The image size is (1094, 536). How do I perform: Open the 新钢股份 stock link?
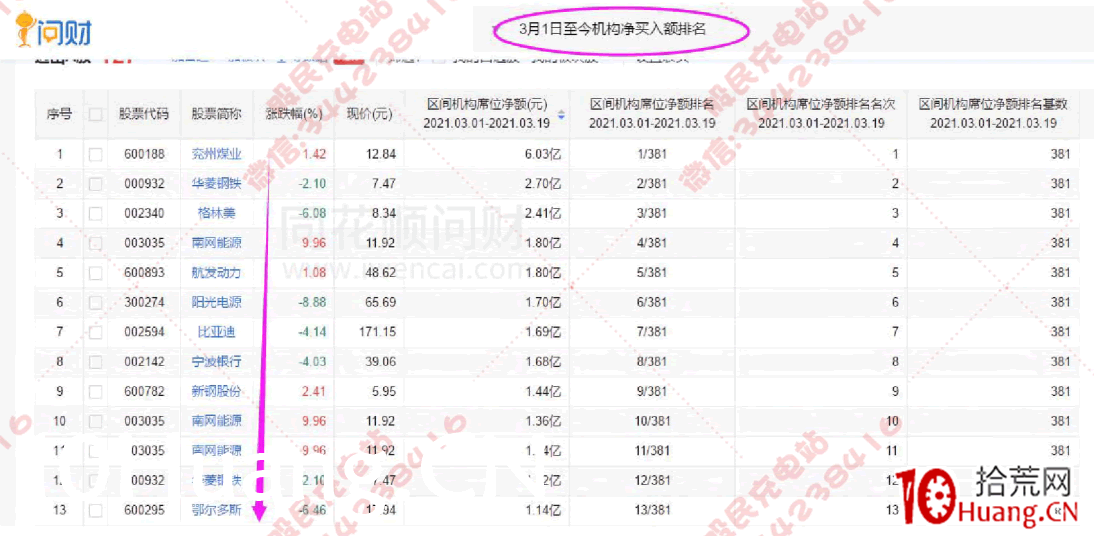tap(216, 391)
